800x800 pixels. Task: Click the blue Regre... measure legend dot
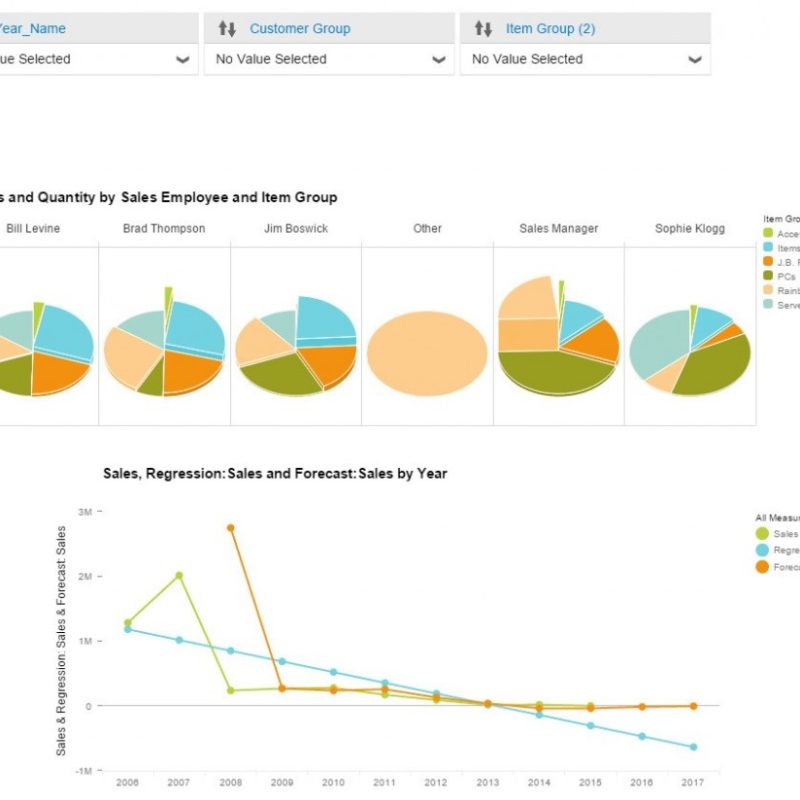pos(762,550)
